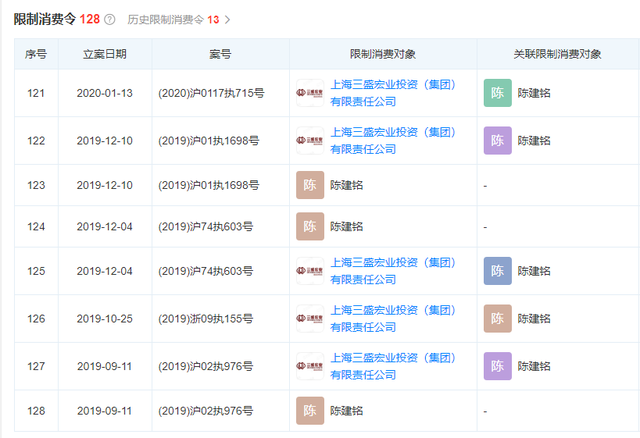The height and width of the screenshot is (438, 640).
Task: Open 历史限制消费令 13 link
Action: point(173,20)
